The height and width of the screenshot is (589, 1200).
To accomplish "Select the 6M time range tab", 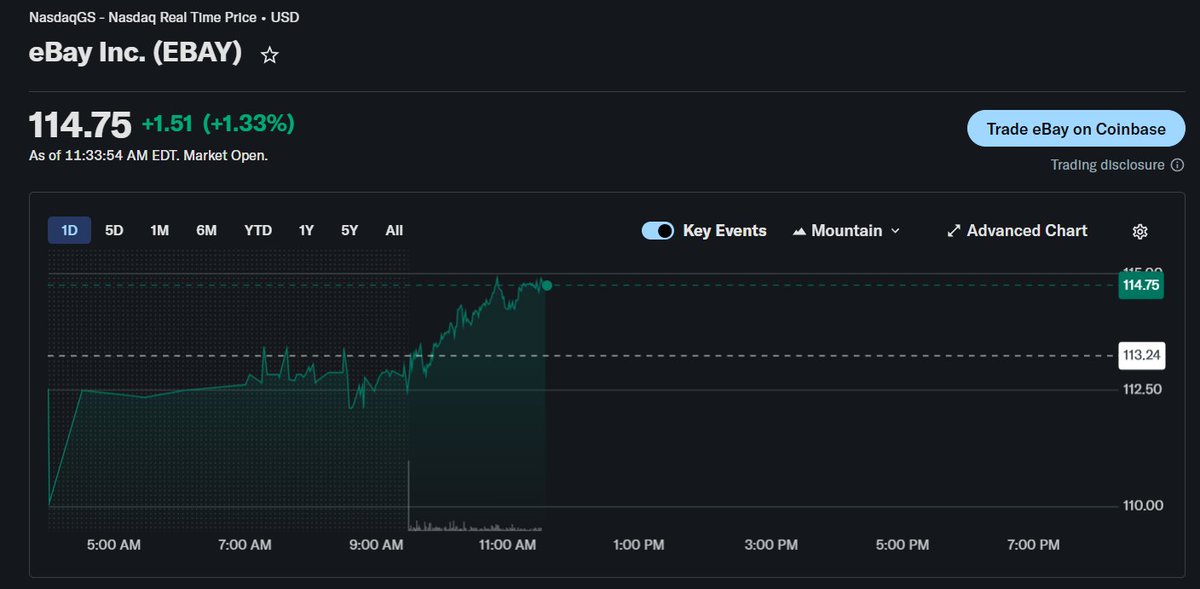I will (x=206, y=230).
